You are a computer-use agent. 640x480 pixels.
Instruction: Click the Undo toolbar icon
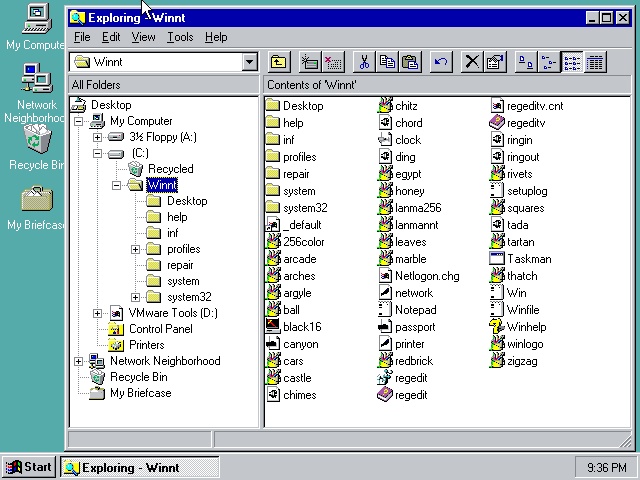pos(441,62)
